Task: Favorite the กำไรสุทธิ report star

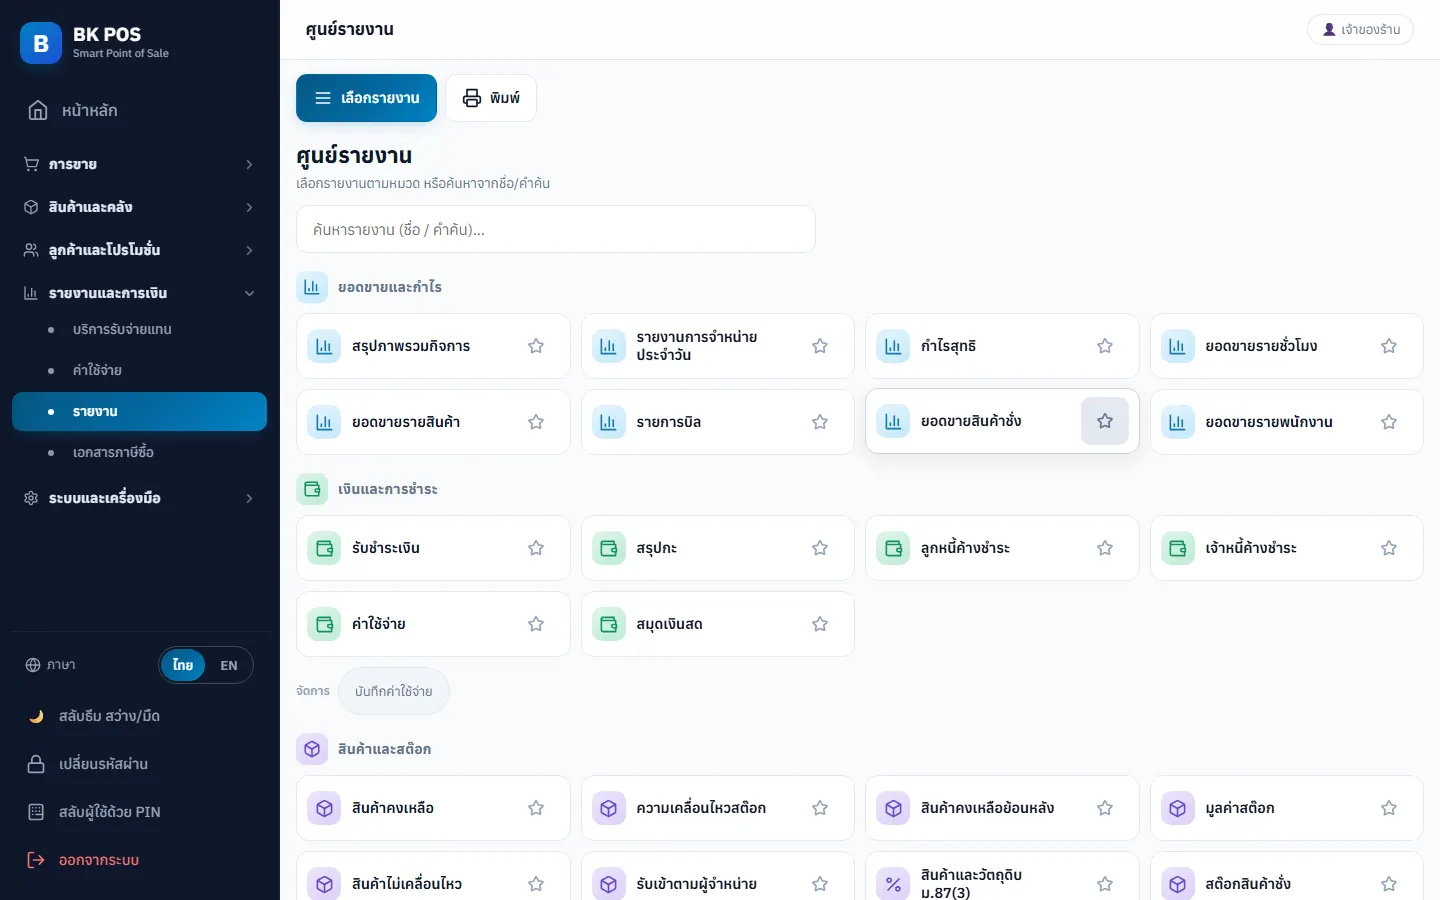Action: point(1105,346)
